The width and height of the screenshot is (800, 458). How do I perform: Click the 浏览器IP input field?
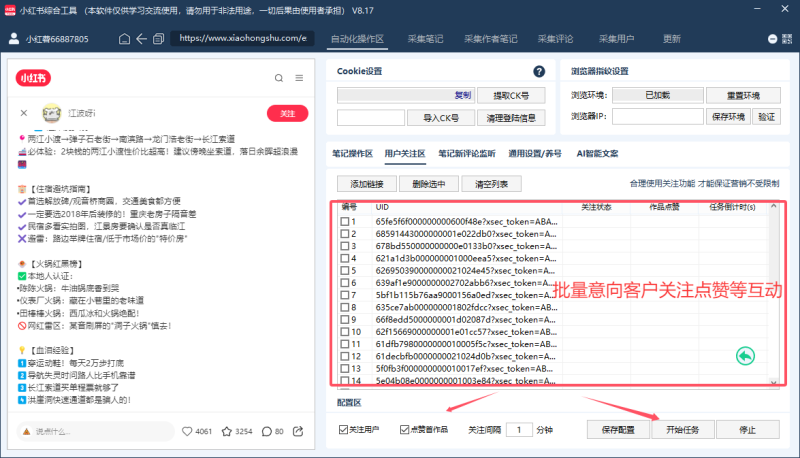click(658, 116)
